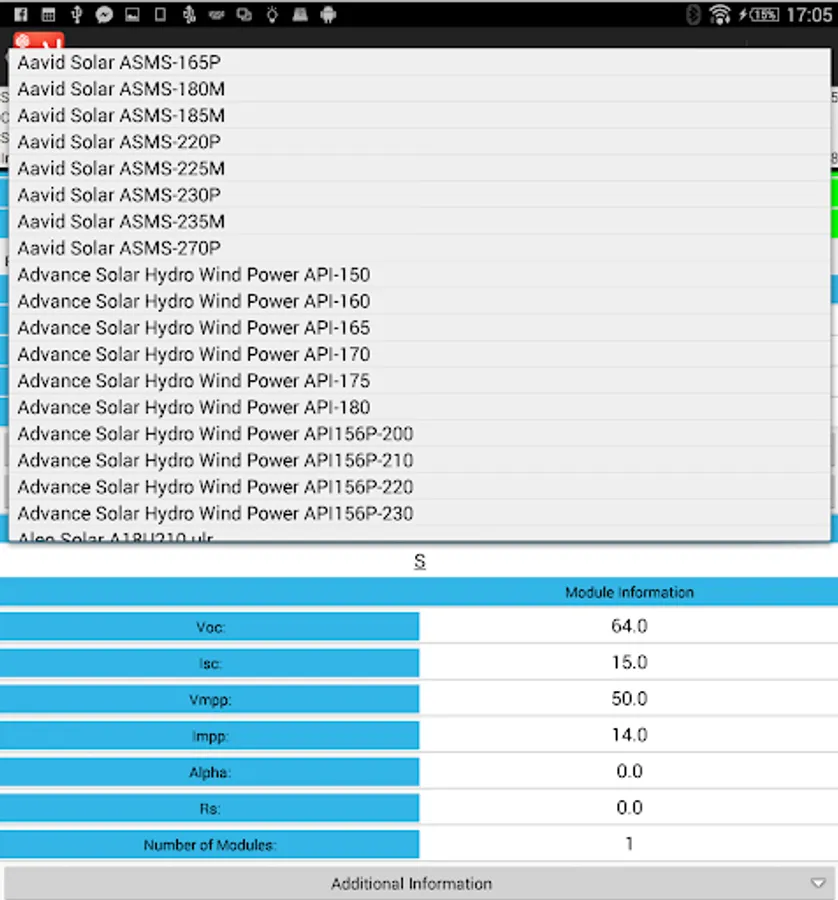Image resolution: width=838 pixels, height=900 pixels.
Task: Edit the Rs value 0.0
Action: (629, 807)
